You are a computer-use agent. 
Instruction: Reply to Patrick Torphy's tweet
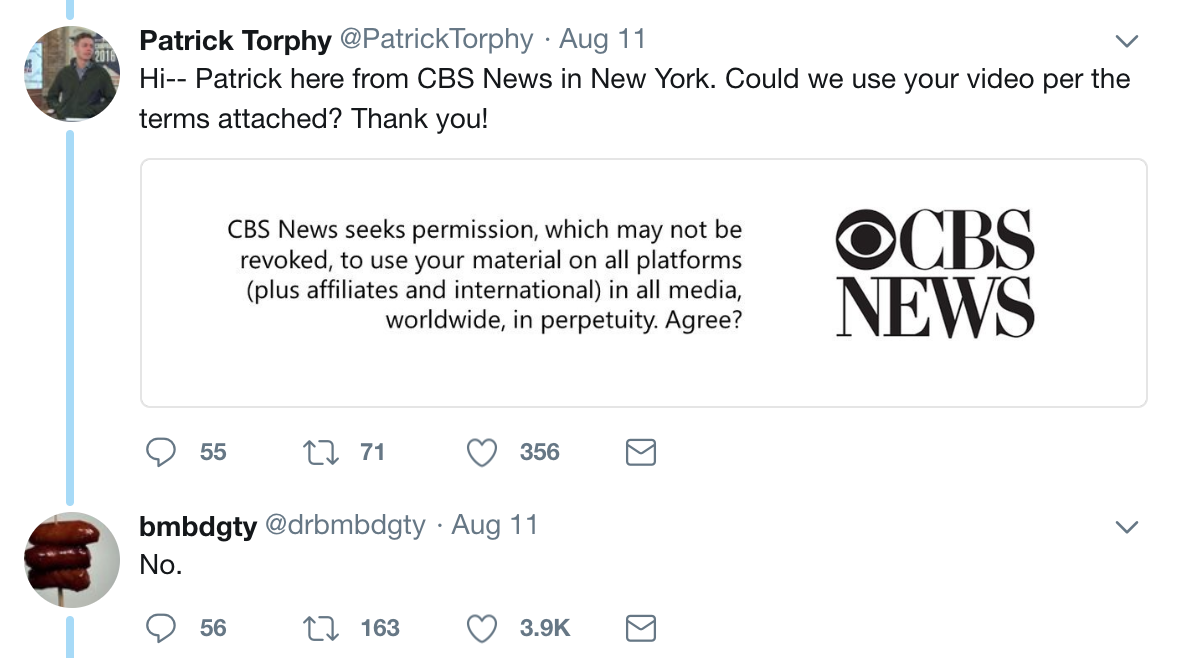click(162, 453)
